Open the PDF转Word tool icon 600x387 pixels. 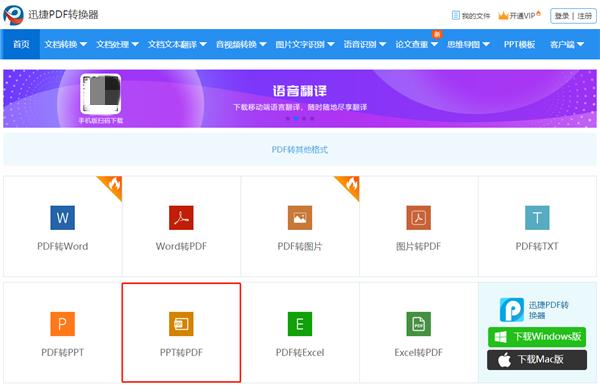tap(62, 217)
